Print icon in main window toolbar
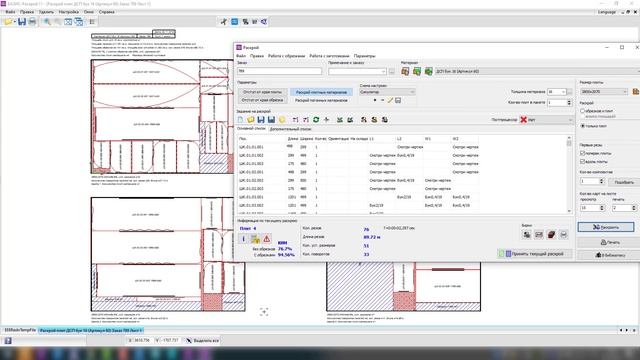640x360 pixels. [x=32, y=22]
